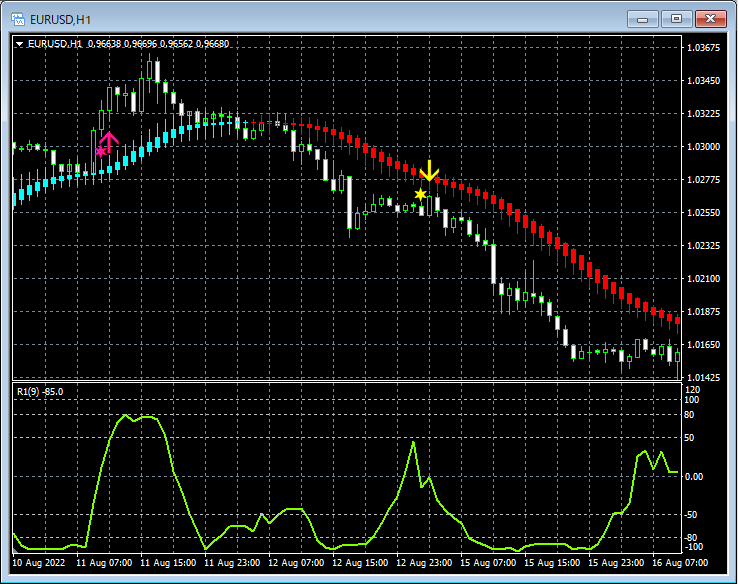Screen dimensions: 739x584
Task: Click the 11 Aug 07:00 time label
Action: click(104, 563)
